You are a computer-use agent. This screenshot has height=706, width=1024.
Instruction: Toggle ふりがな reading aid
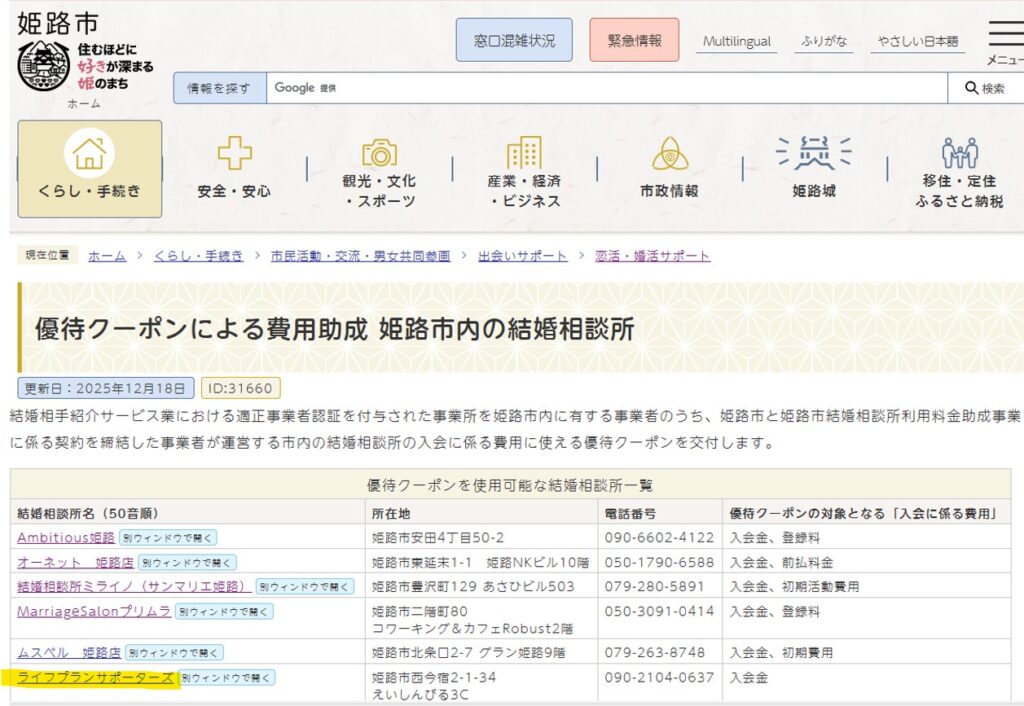click(x=824, y=42)
